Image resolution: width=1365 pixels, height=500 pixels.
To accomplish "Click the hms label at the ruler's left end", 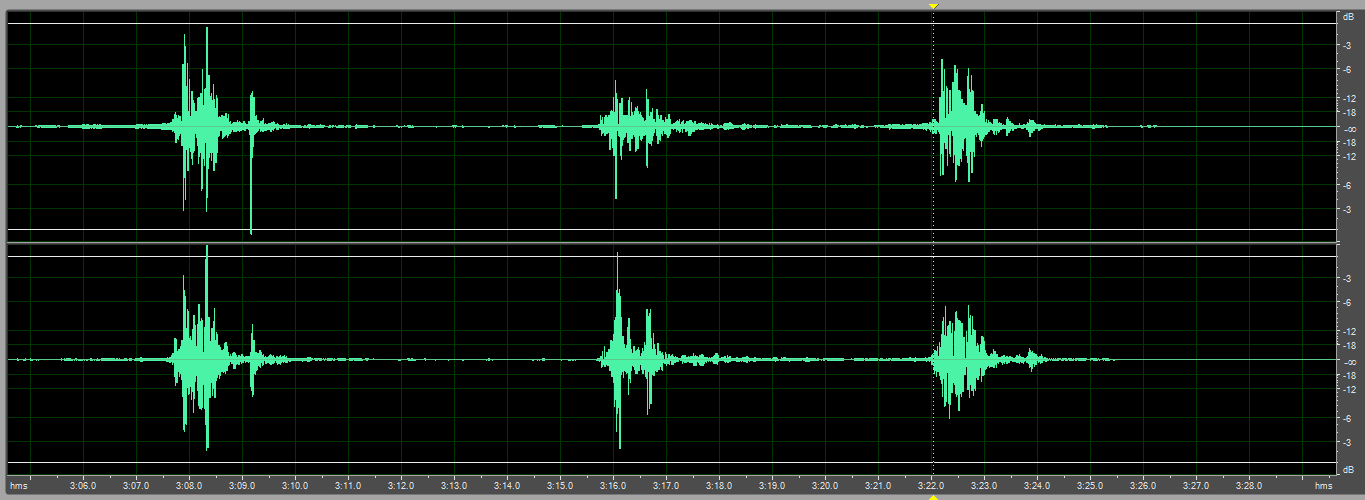I will coord(18,486).
